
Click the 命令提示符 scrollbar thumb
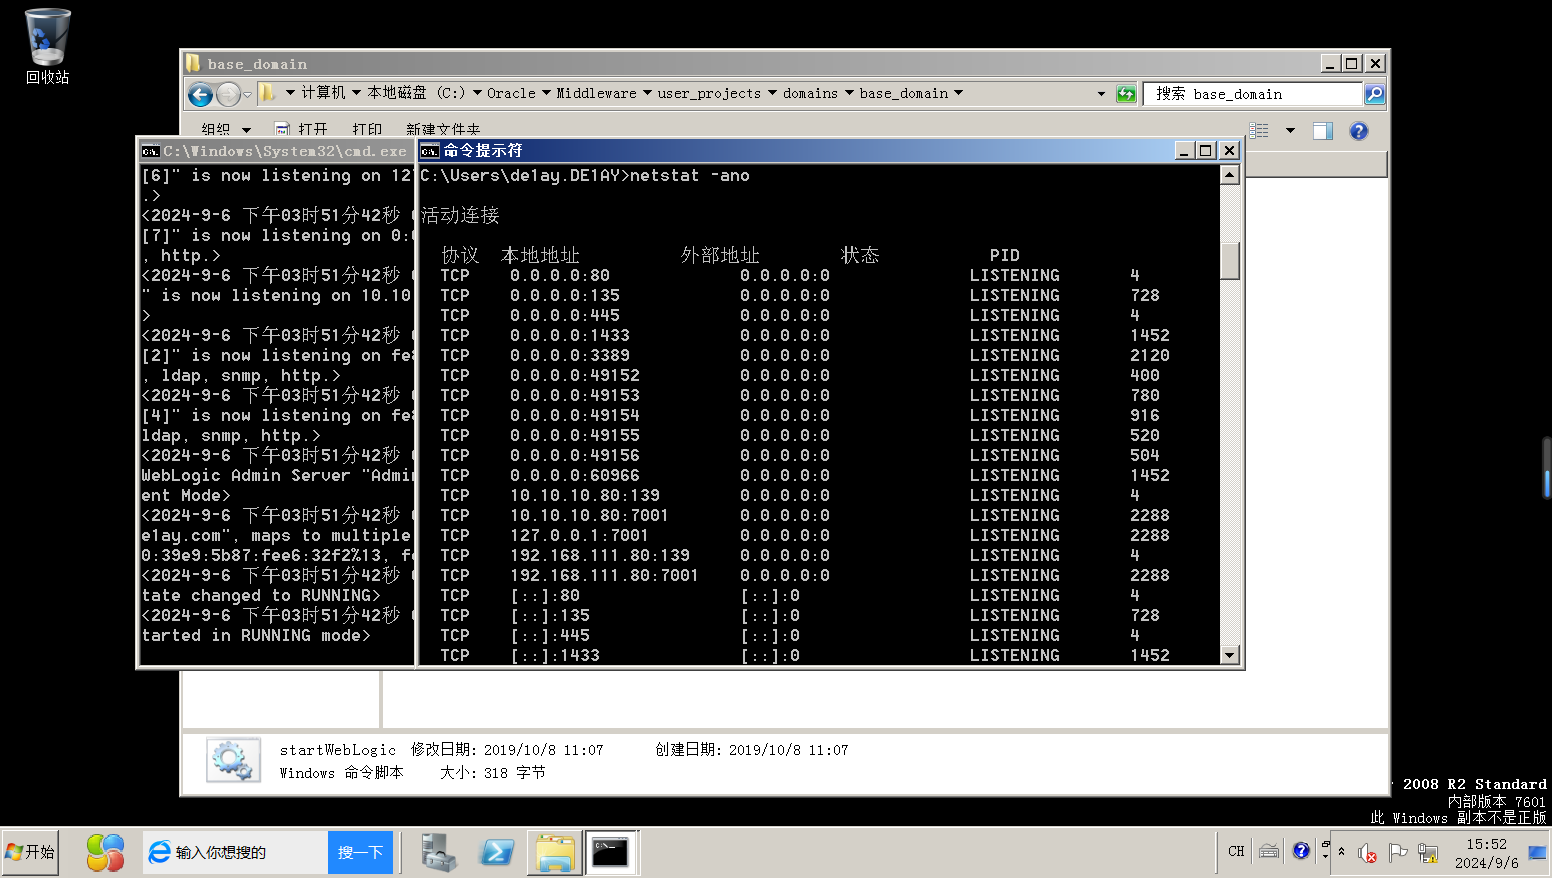[x=1230, y=260]
